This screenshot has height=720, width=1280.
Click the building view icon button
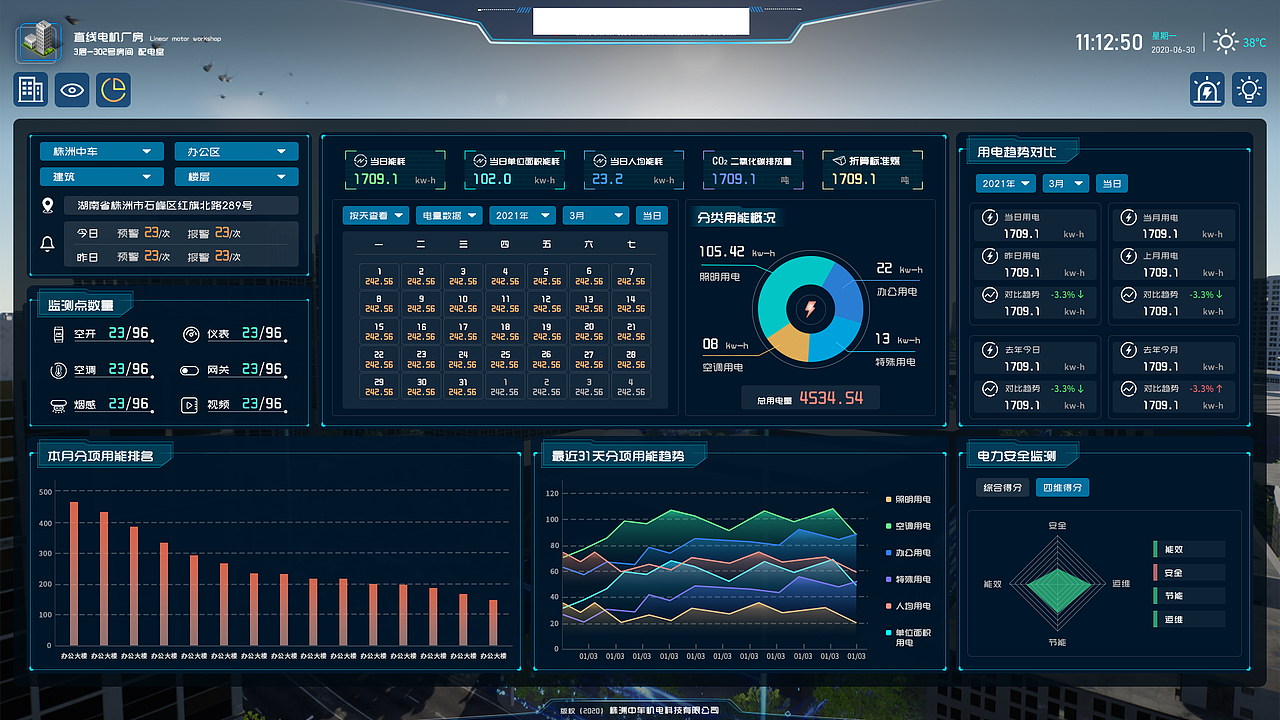(31, 90)
